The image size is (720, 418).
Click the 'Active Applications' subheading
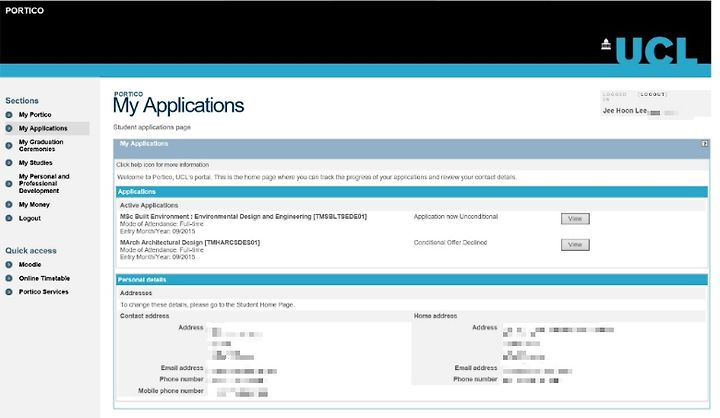coord(149,206)
